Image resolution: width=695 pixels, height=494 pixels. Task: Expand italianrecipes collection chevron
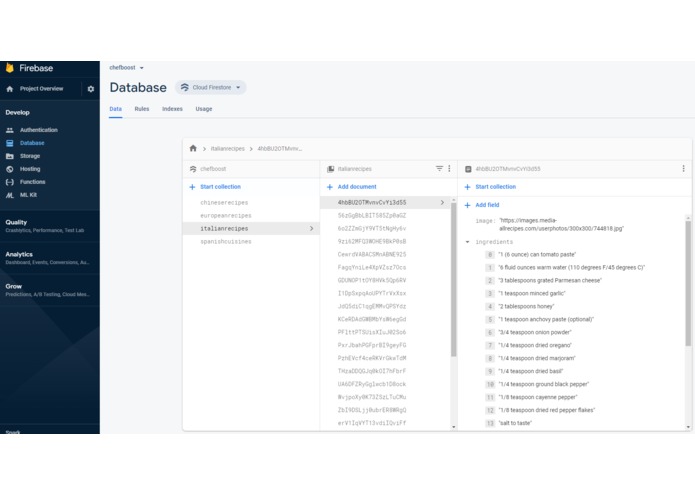point(312,229)
